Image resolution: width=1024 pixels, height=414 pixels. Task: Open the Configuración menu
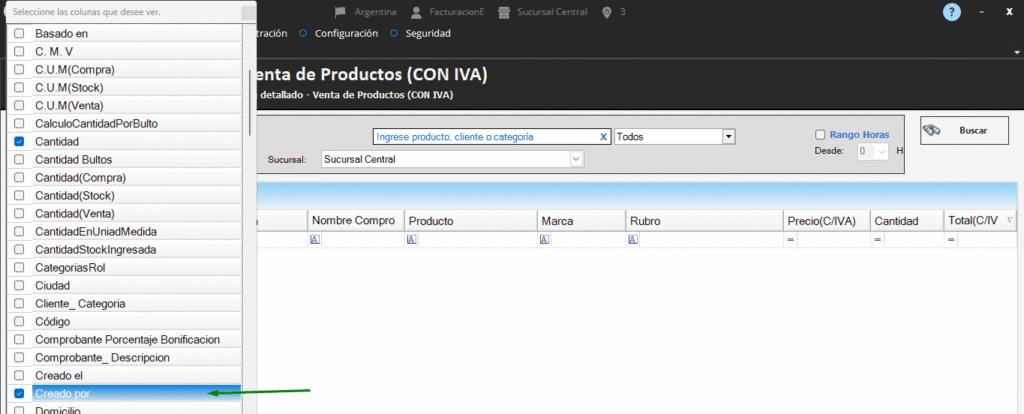(346, 33)
